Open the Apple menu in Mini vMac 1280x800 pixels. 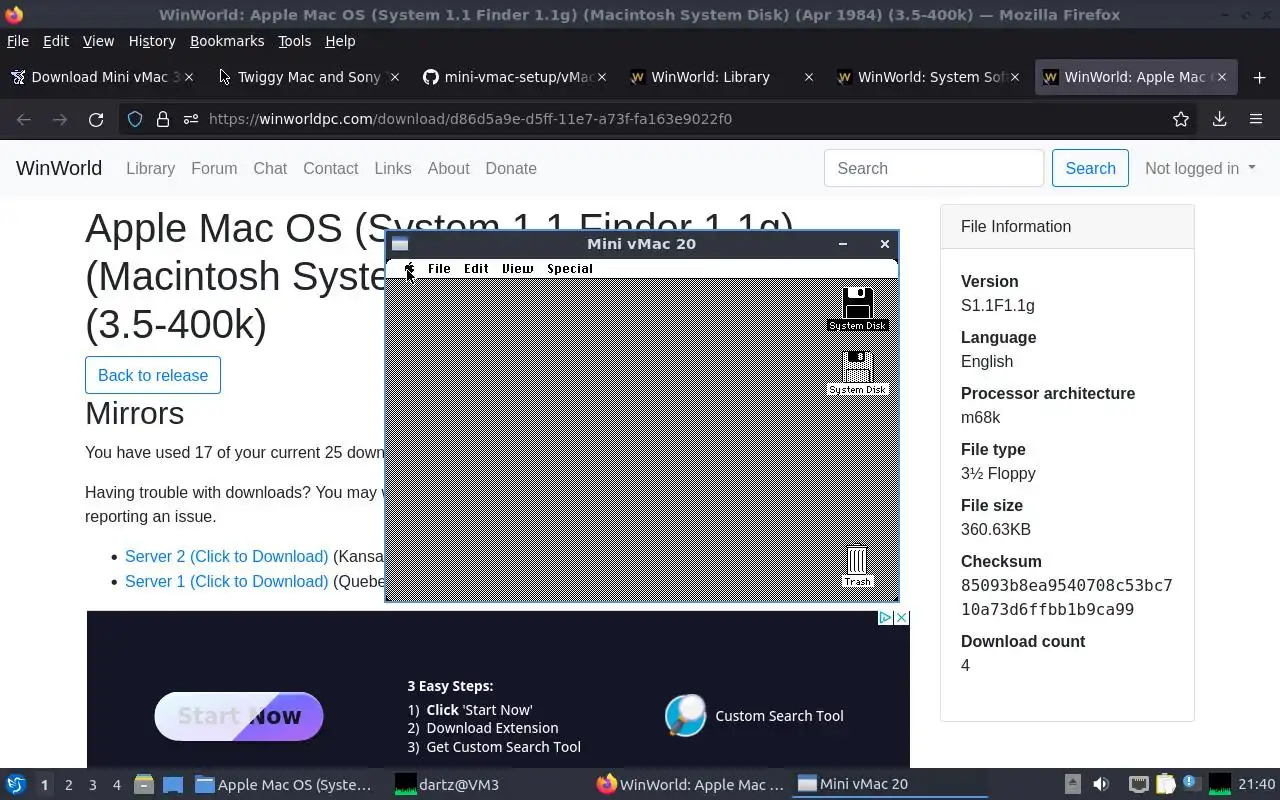[409, 268]
